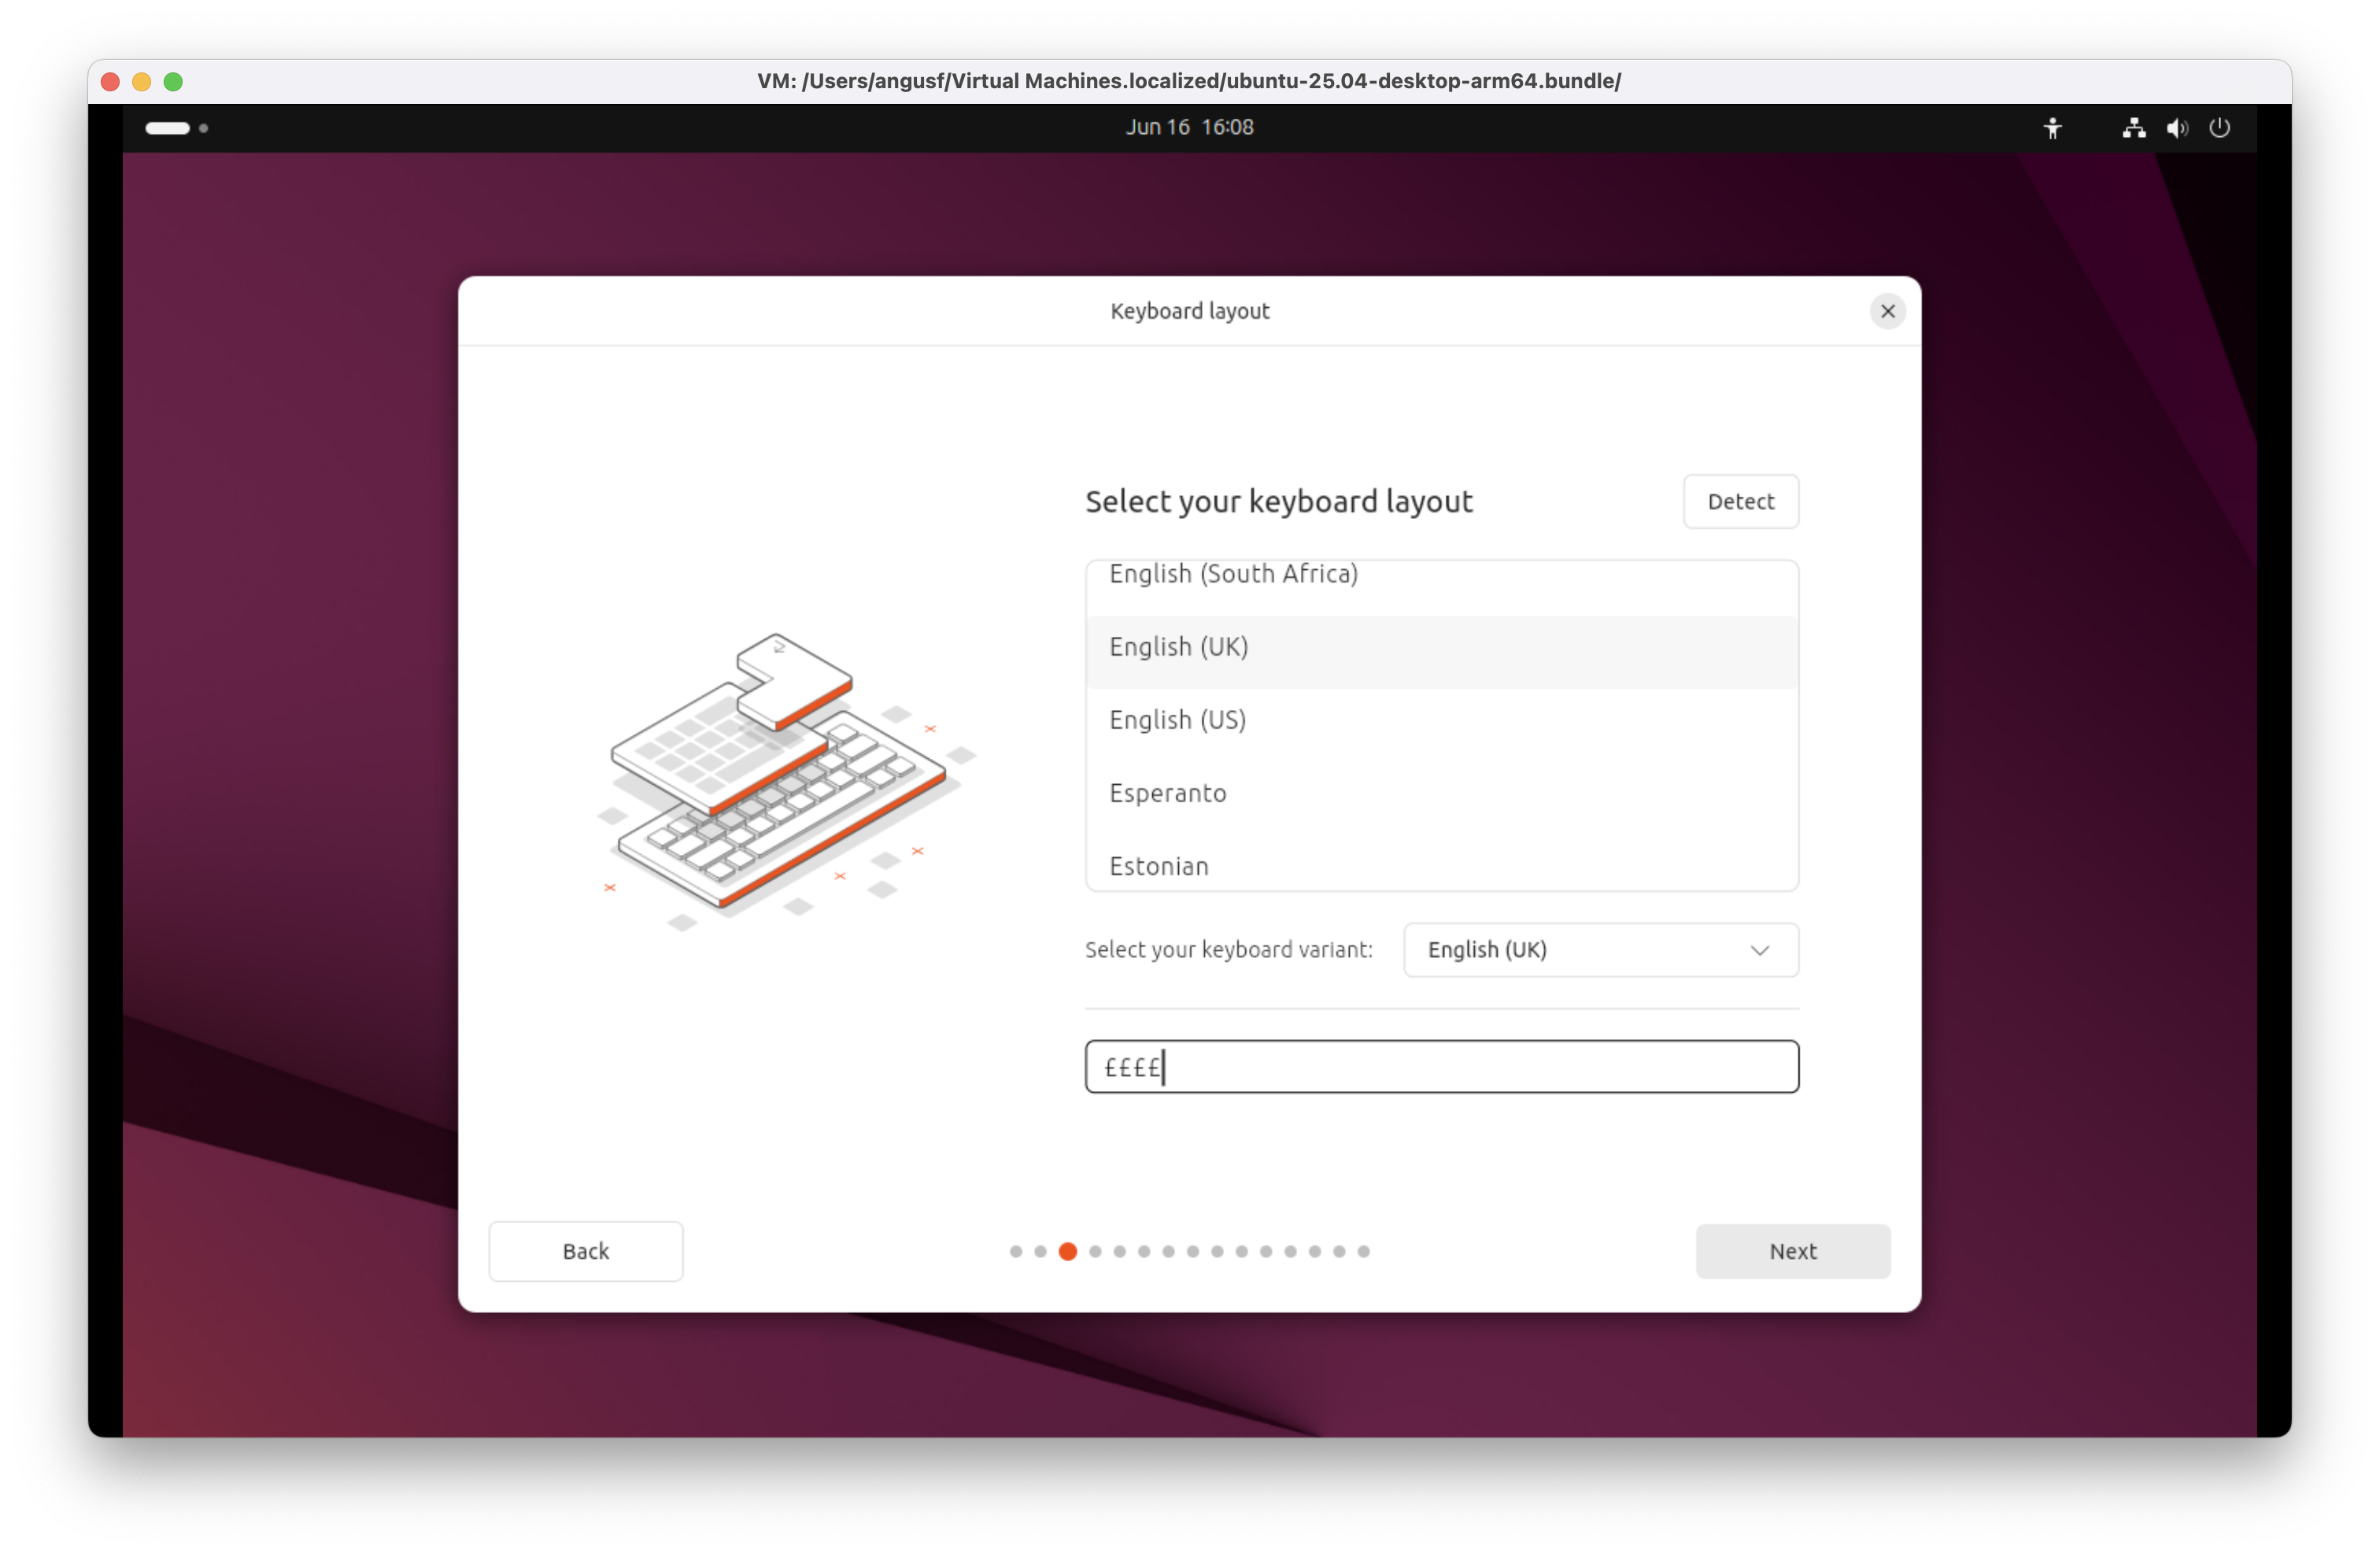
Task: Click the active orange step indicator dot
Action: (1068, 1251)
